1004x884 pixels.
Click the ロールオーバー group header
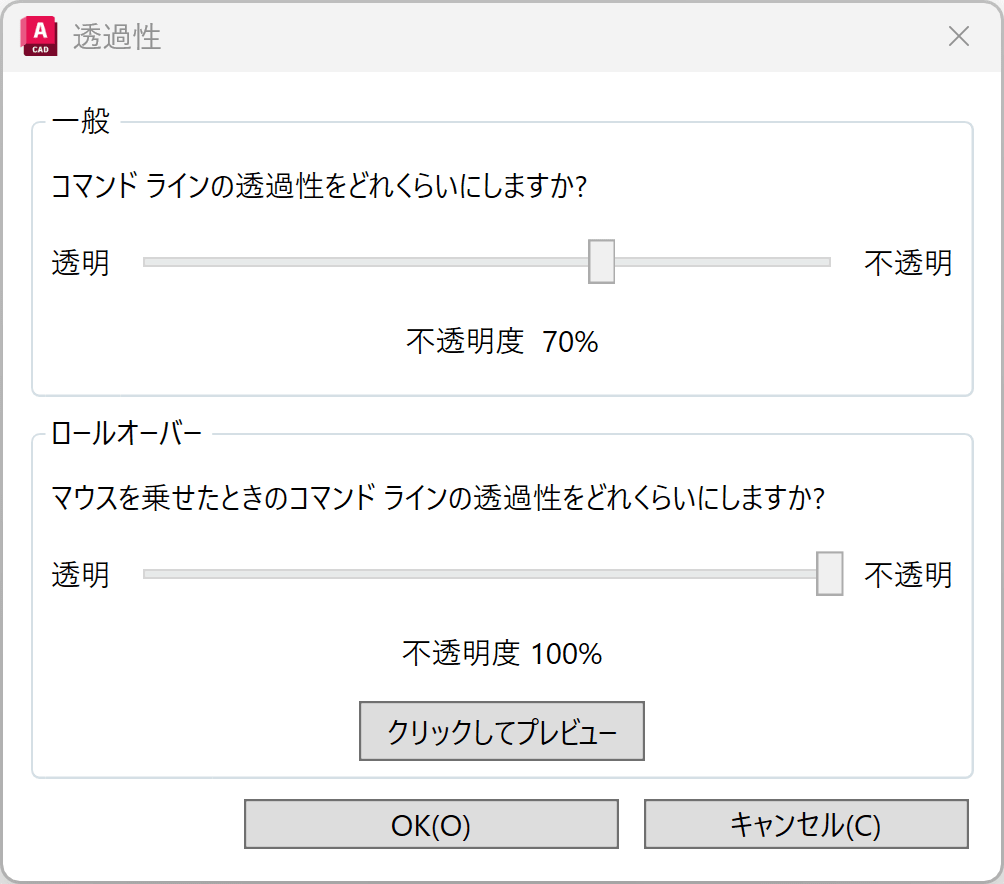pos(126,435)
